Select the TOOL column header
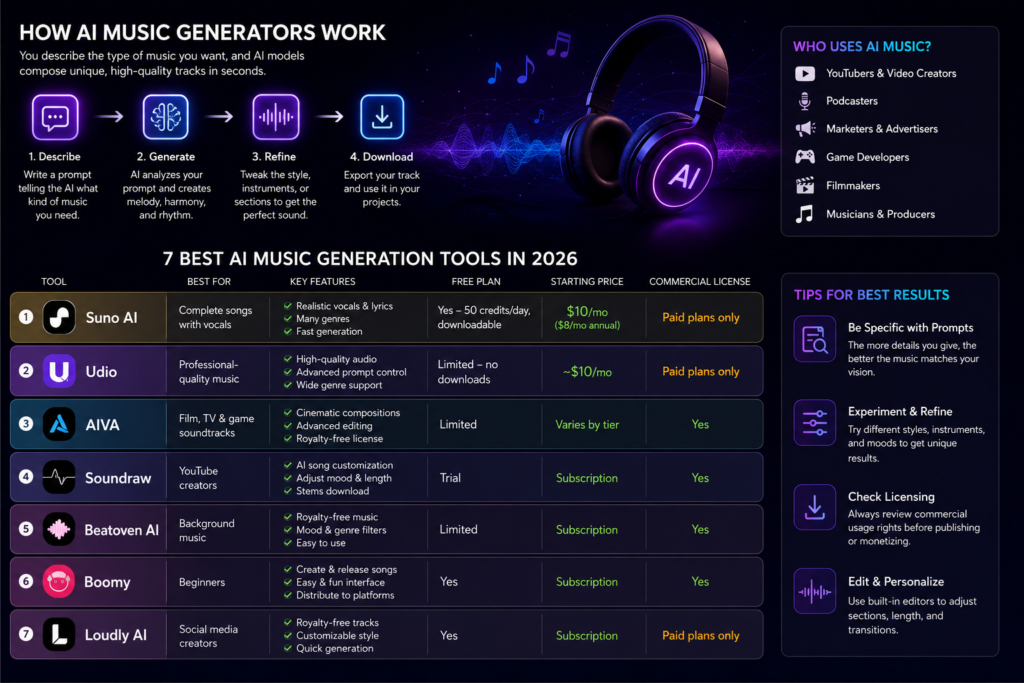This screenshot has width=1024, height=683. (x=54, y=281)
